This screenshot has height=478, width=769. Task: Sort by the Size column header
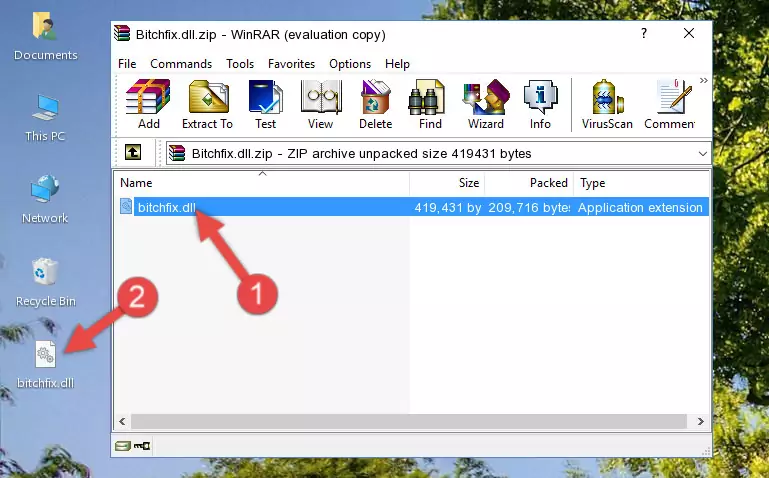[447, 183]
